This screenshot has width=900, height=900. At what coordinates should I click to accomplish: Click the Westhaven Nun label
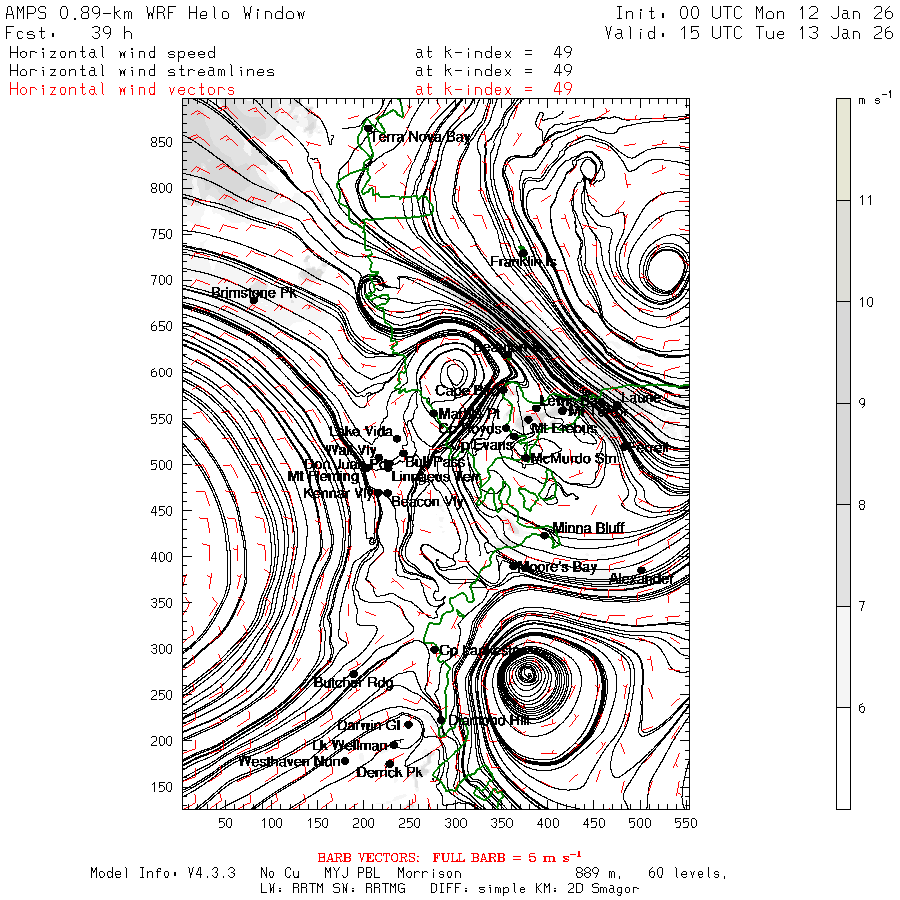(x=289, y=761)
